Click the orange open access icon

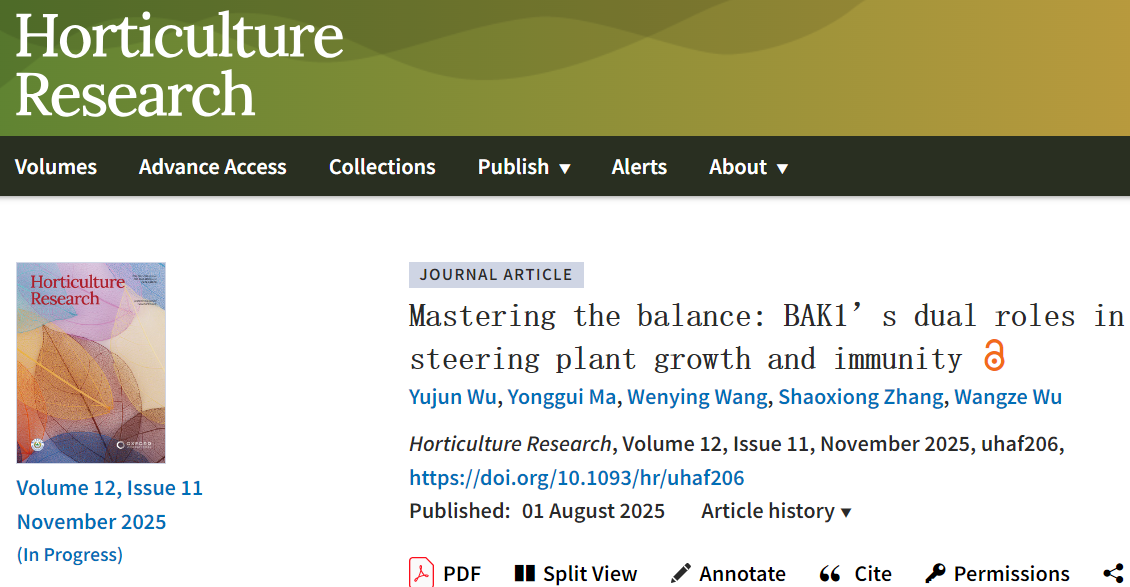[x=993, y=356]
